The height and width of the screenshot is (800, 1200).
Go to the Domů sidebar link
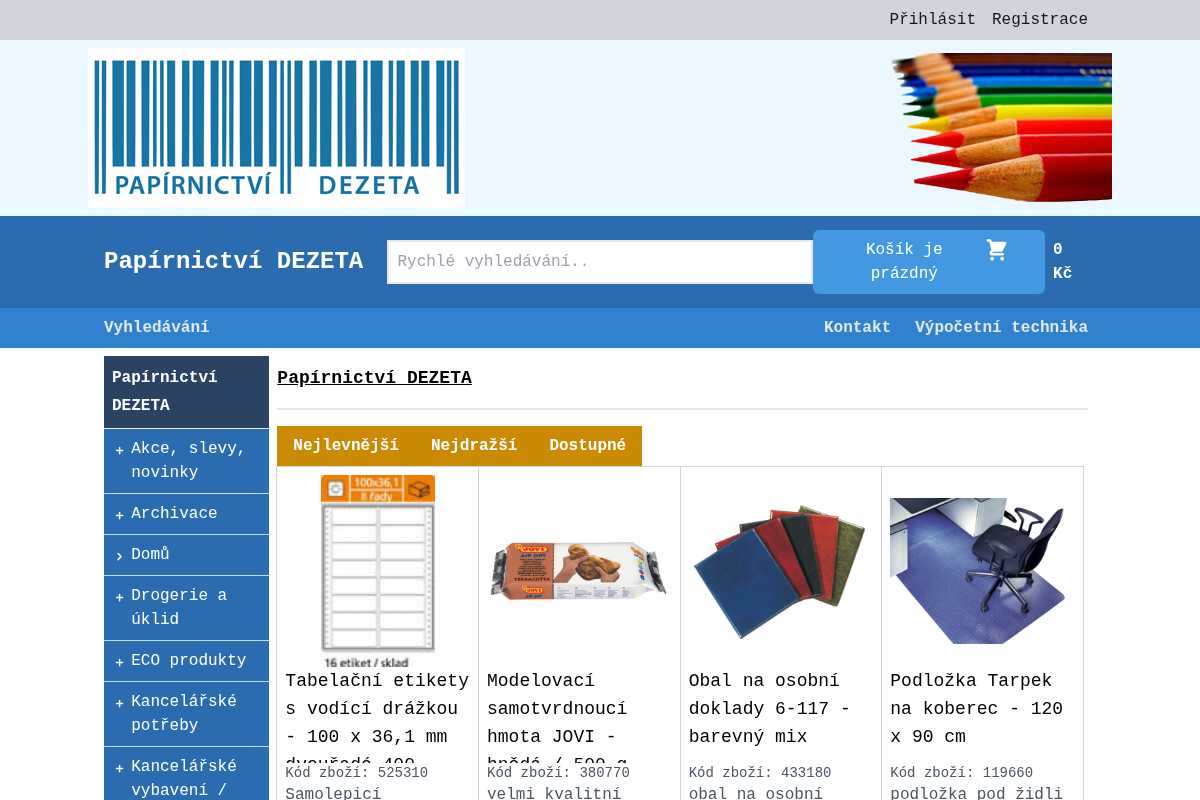click(150, 555)
